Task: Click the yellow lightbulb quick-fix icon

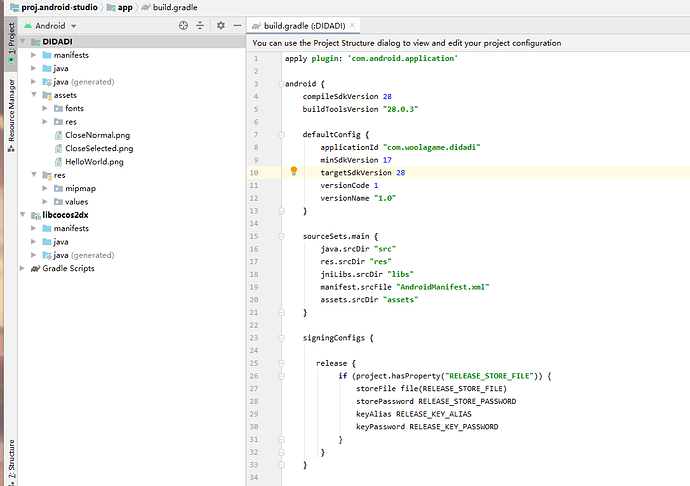Action: (294, 171)
